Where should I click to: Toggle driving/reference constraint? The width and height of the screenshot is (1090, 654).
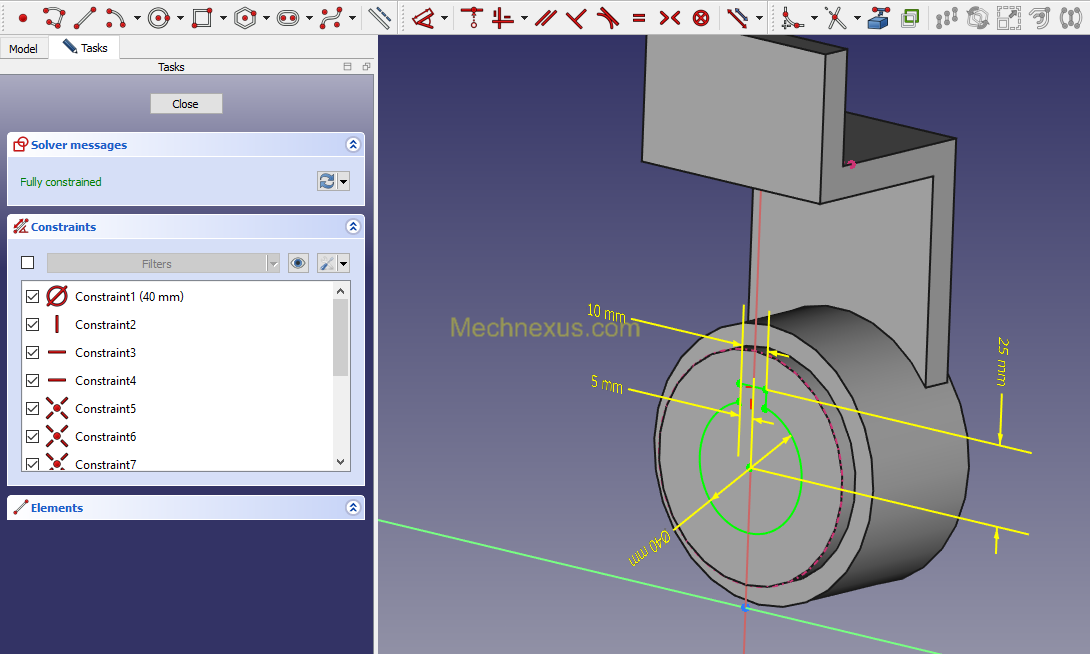pos(737,18)
